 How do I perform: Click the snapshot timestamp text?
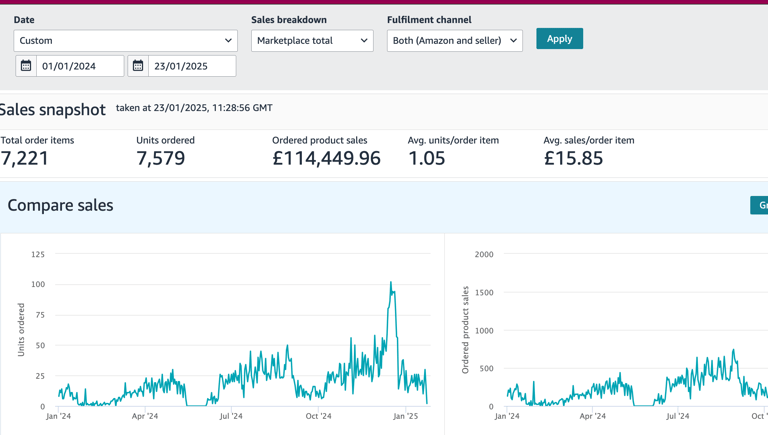[x=194, y=108]
